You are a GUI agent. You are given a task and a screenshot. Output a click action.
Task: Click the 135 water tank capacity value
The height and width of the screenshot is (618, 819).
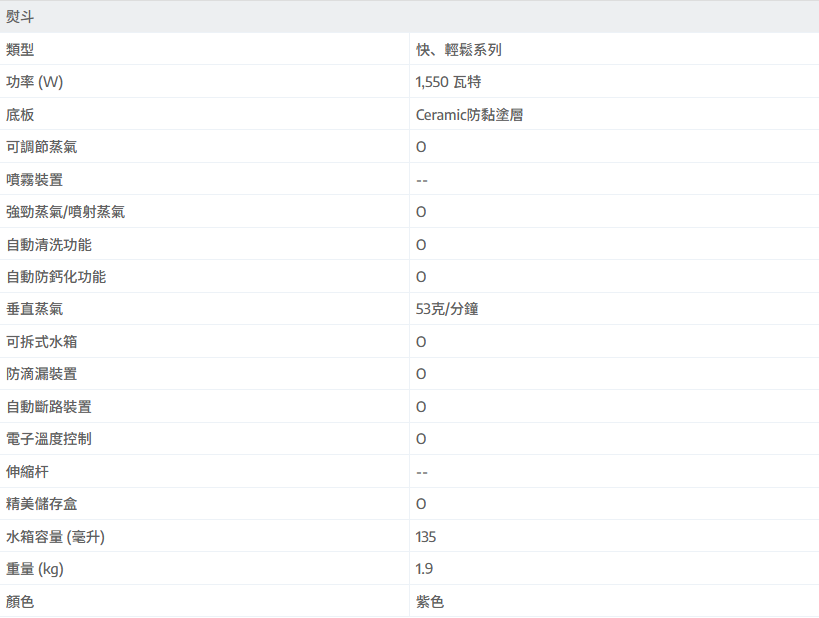(426, 537)
